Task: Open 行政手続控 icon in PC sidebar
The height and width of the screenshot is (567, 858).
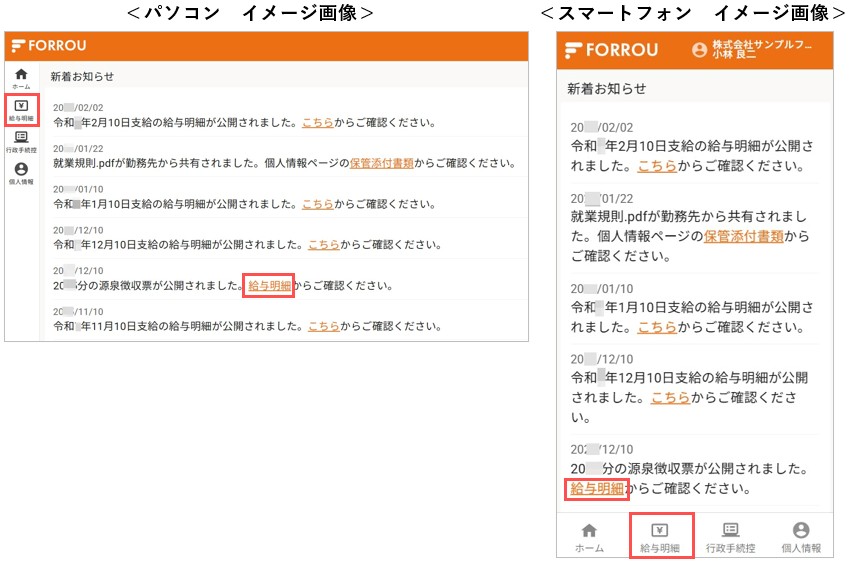Action: click(x=21, y=137)
